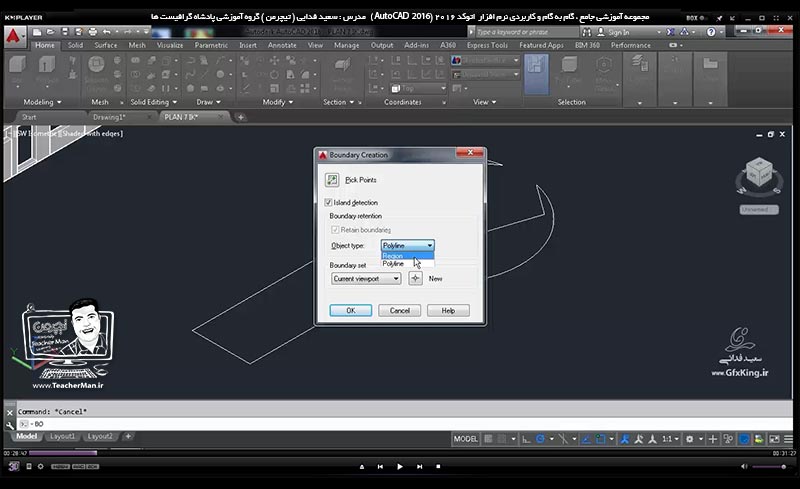
Task: Toggle ortho mode icon in the status bar
Action: [526, 439]
